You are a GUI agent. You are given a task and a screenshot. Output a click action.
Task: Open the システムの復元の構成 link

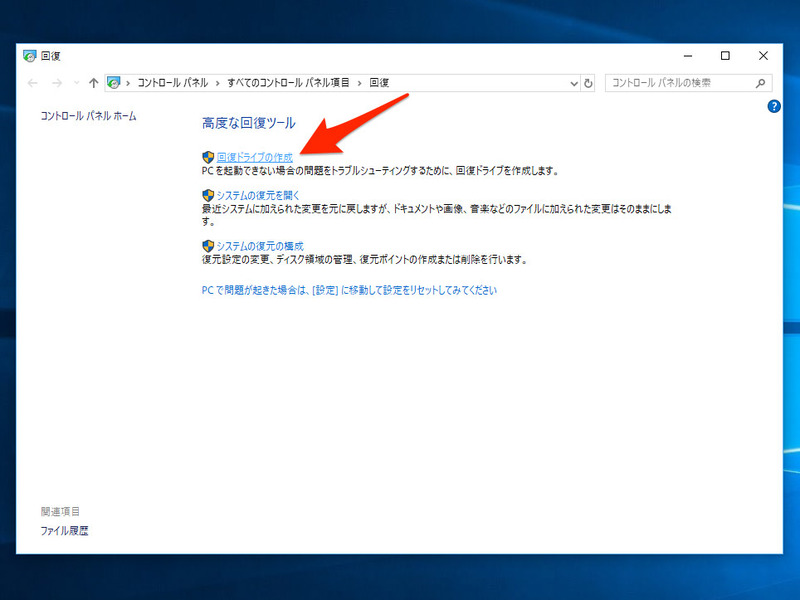point(260,246)
